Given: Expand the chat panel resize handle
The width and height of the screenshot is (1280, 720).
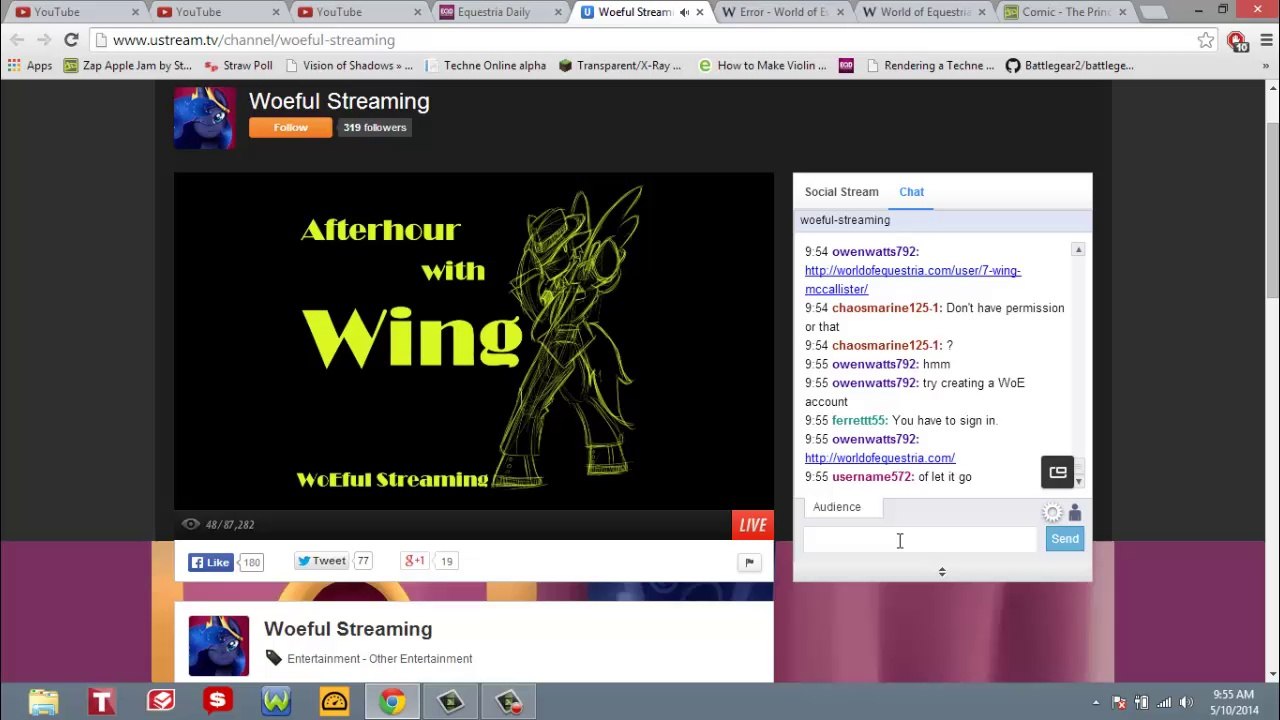Looking at the screenshot, I should pos(942,572).
